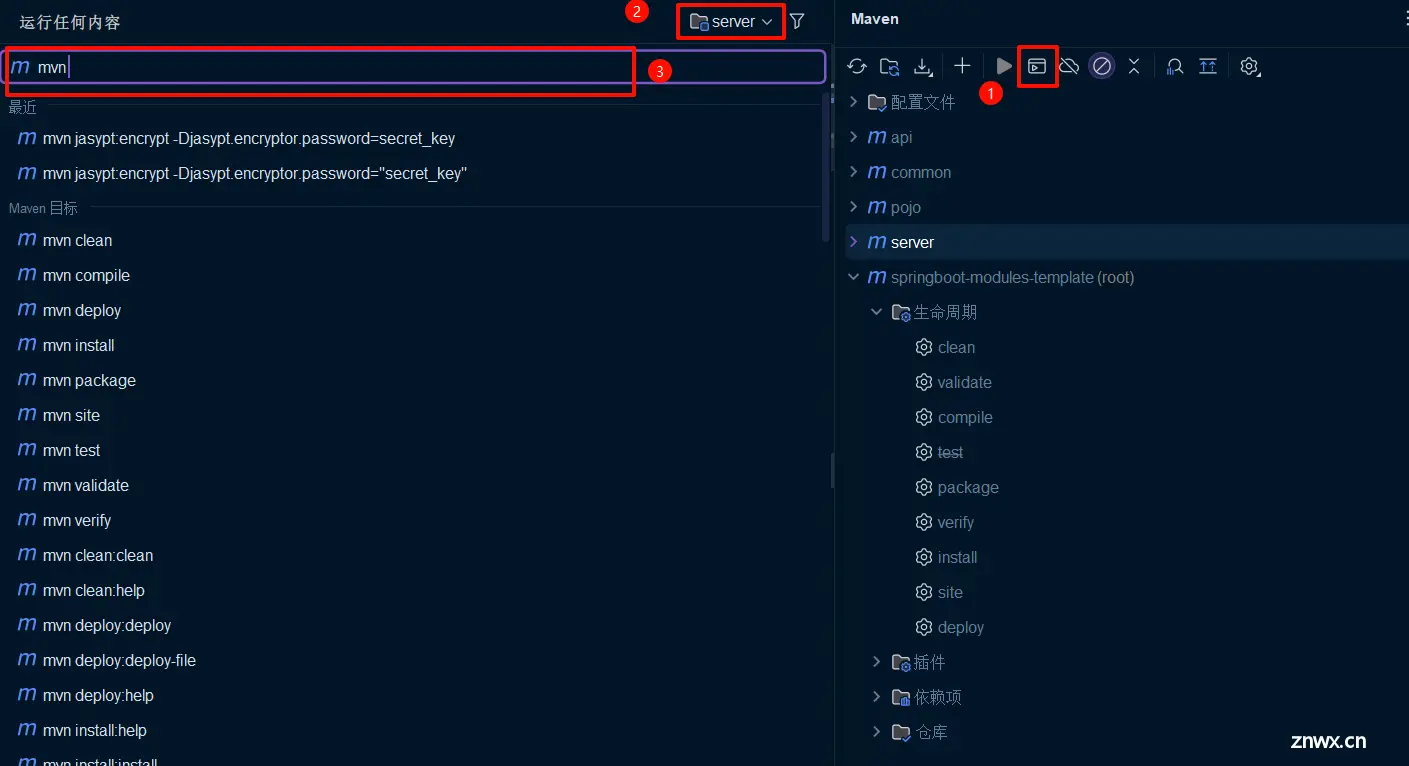Toggle the skip tests mode icon

1102,66
